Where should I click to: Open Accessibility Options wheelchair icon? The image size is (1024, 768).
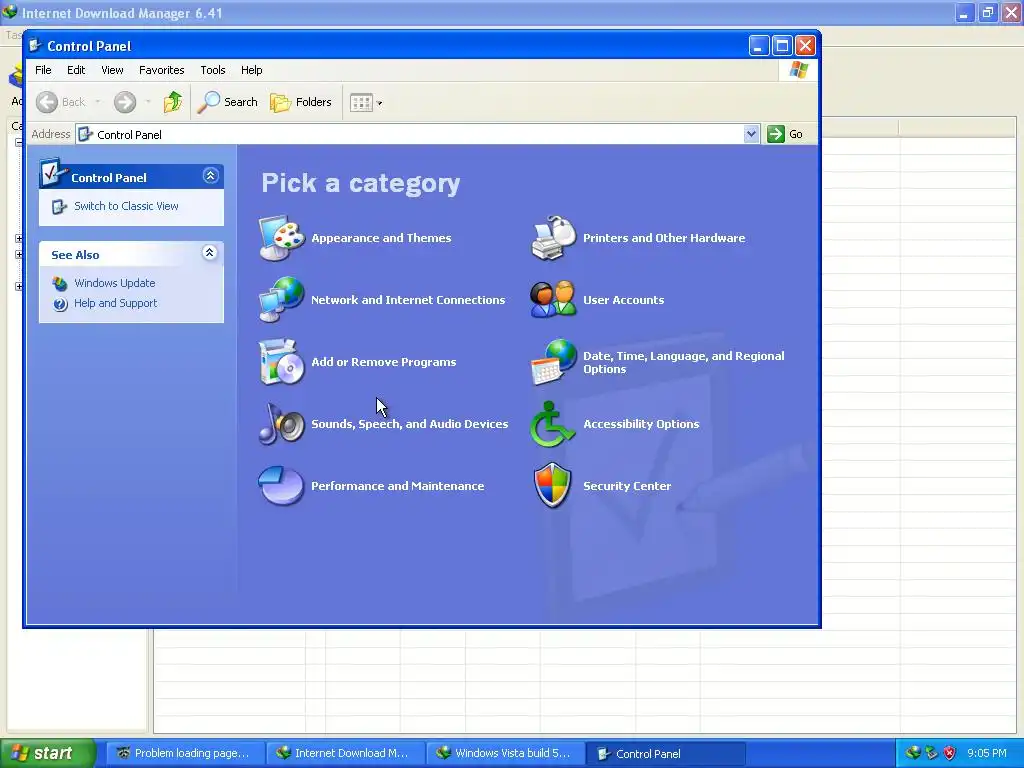[x=553, y=424]
